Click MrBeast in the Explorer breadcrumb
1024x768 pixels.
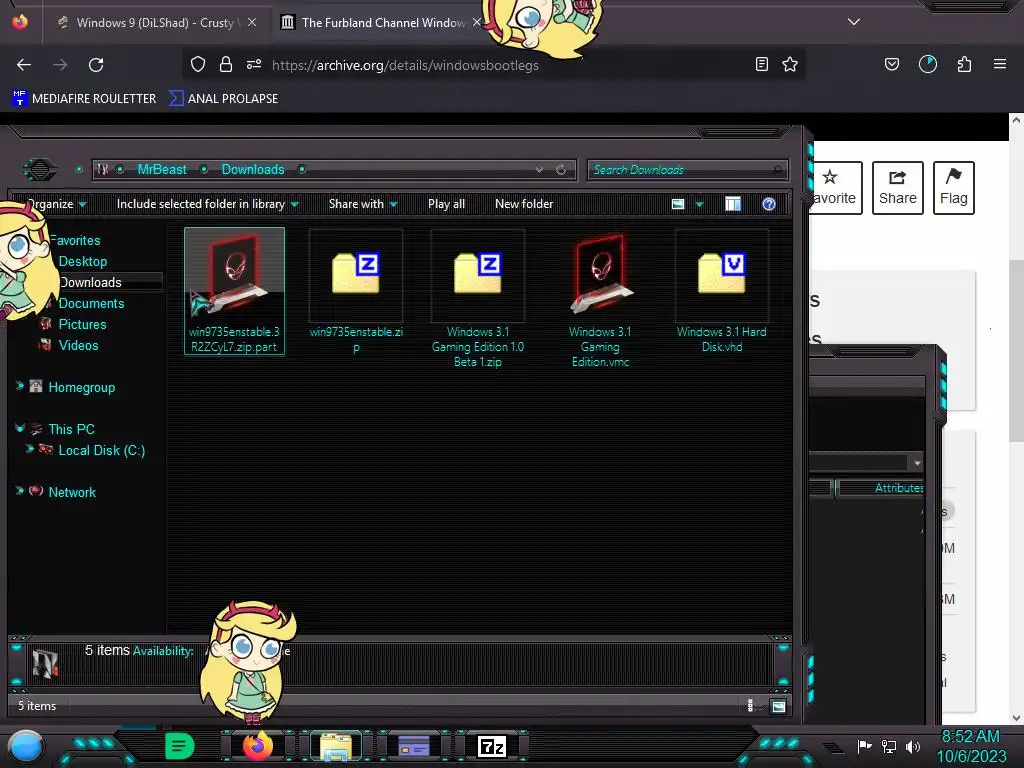[162, 169]
